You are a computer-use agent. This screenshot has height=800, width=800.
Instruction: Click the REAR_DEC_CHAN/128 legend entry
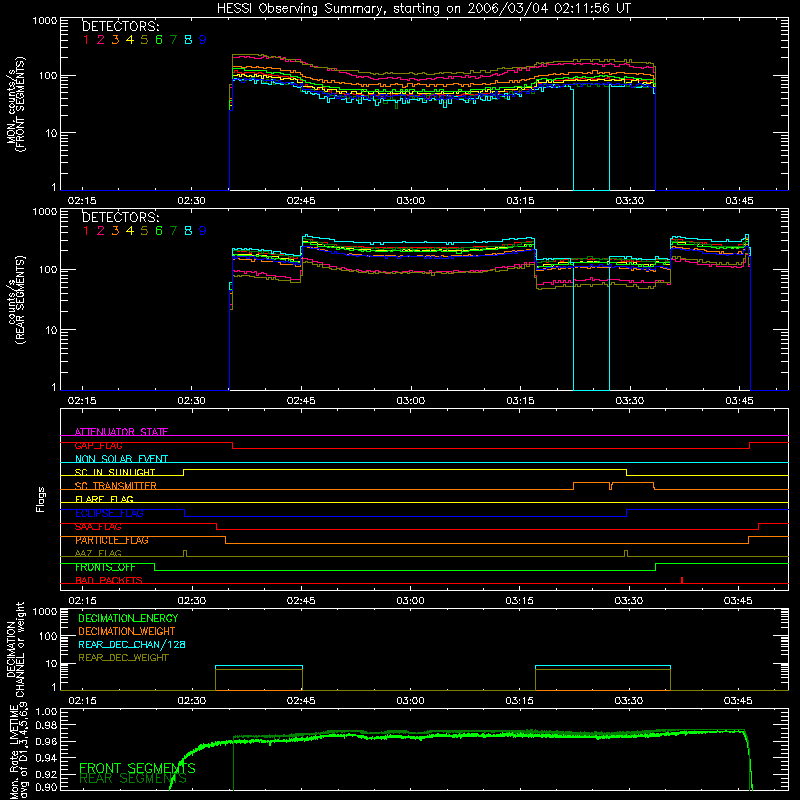point(132,644)
